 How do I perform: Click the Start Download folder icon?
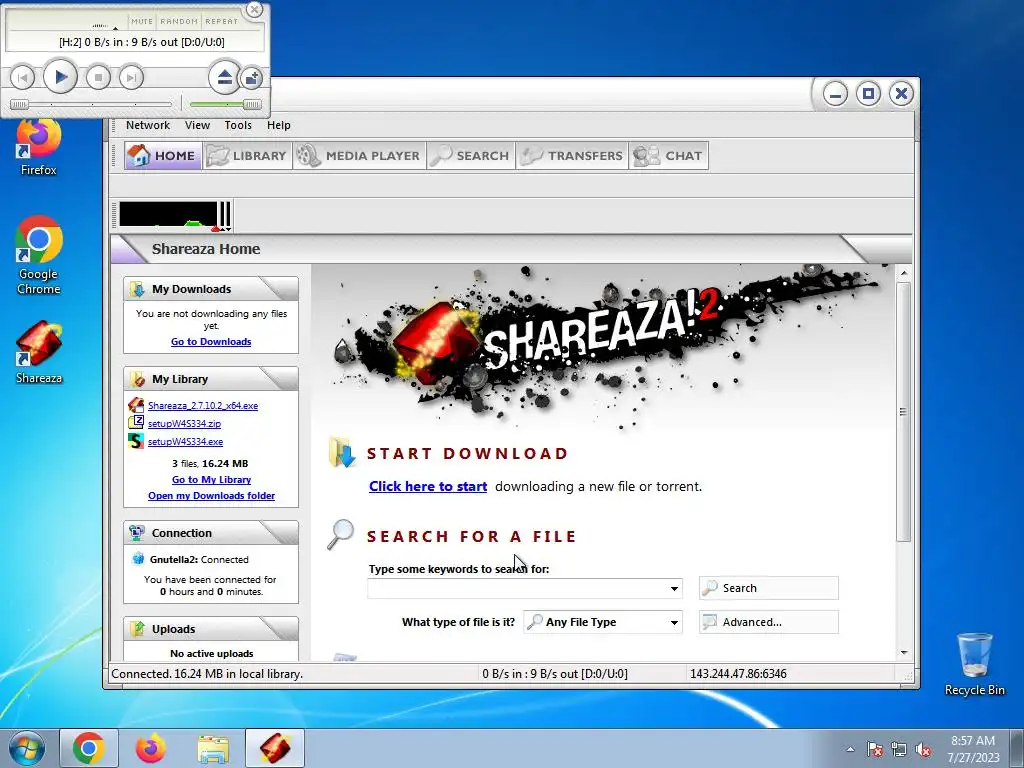pos(342,453)
